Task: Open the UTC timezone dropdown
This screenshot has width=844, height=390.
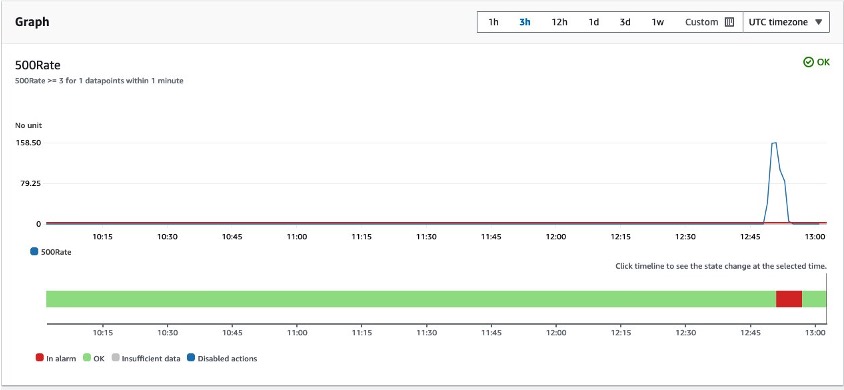Action: [x=786, y=22]
